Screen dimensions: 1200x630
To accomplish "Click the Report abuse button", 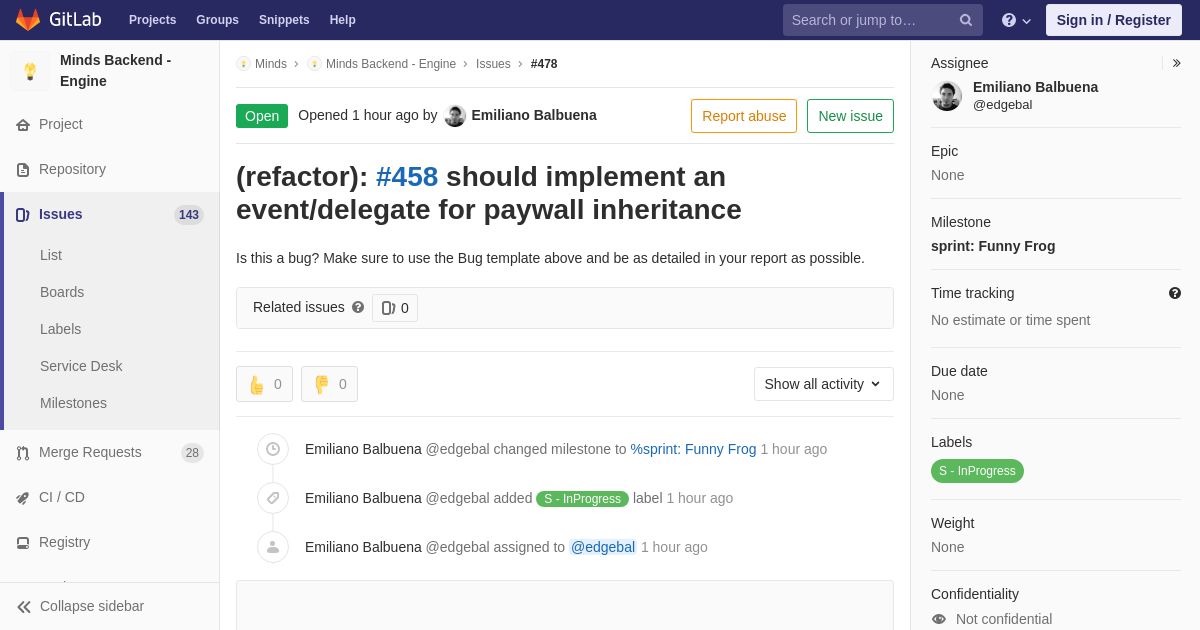I will (x=744, y=116).
